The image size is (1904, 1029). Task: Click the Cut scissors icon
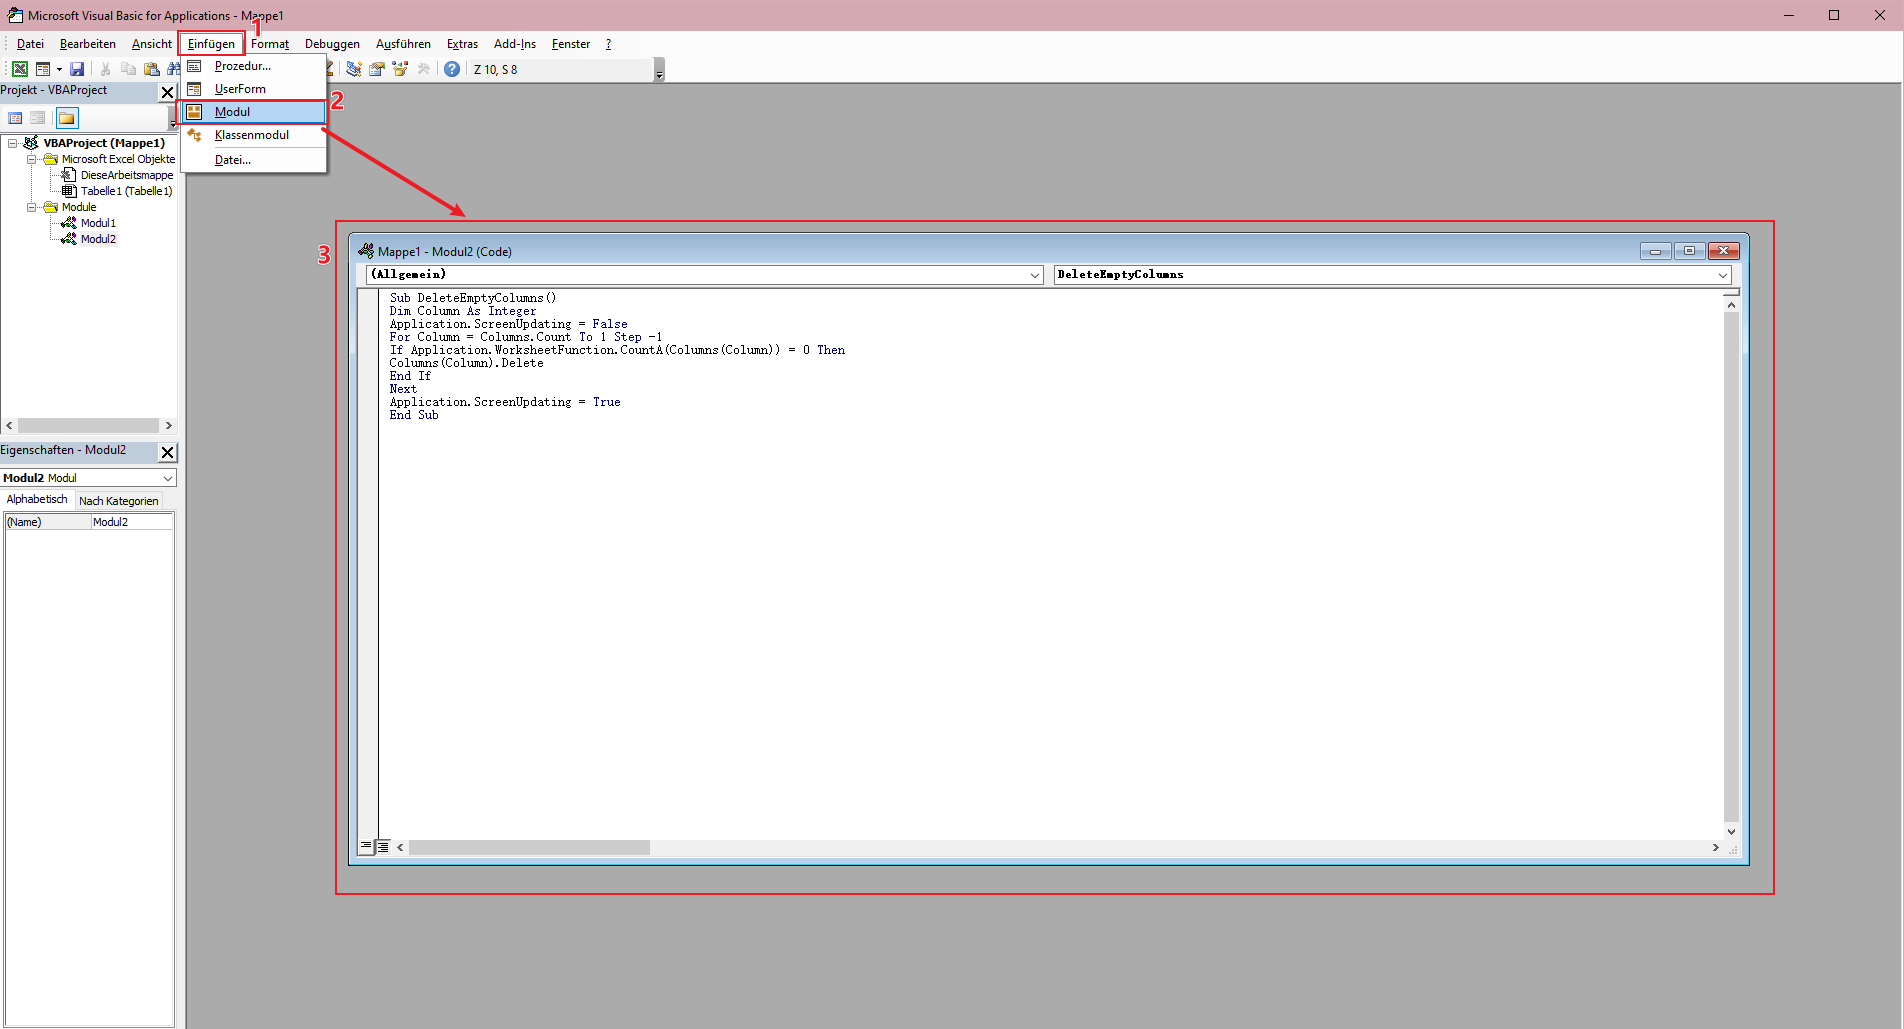point(105,69)
